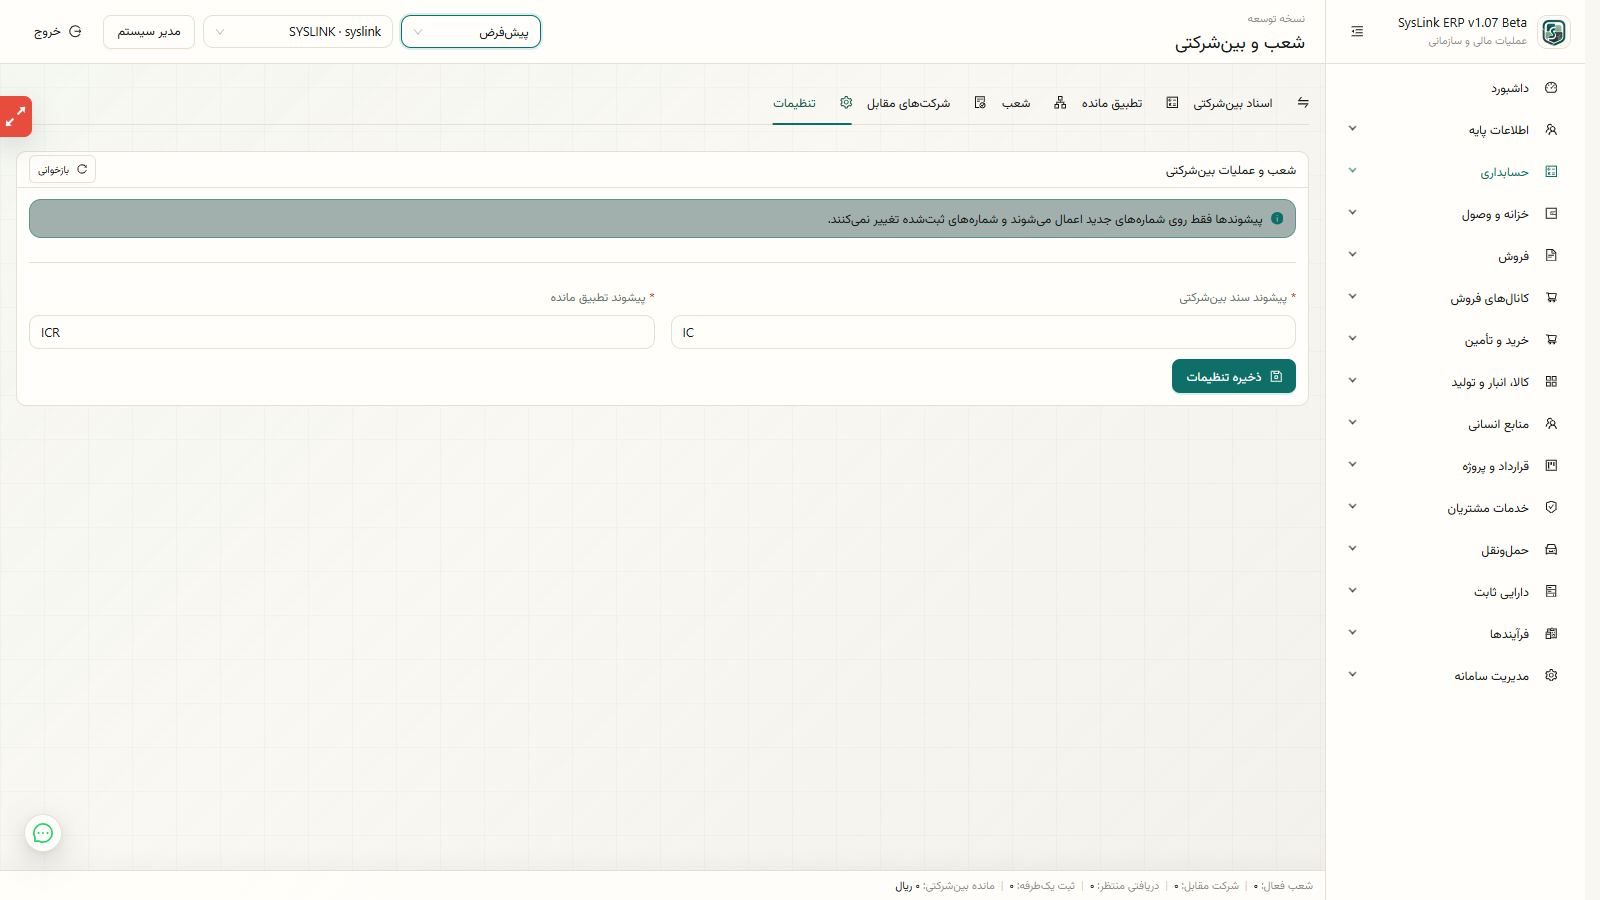Image resolution: width=1600 pixels, height=900 pixels.
Task: Click the red fullscreen expand icon
Action: coord(15,117)
